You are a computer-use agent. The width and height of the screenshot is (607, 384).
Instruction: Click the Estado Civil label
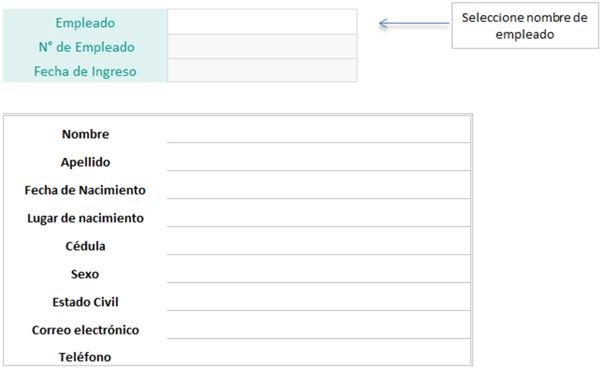(x=86, y=302)
